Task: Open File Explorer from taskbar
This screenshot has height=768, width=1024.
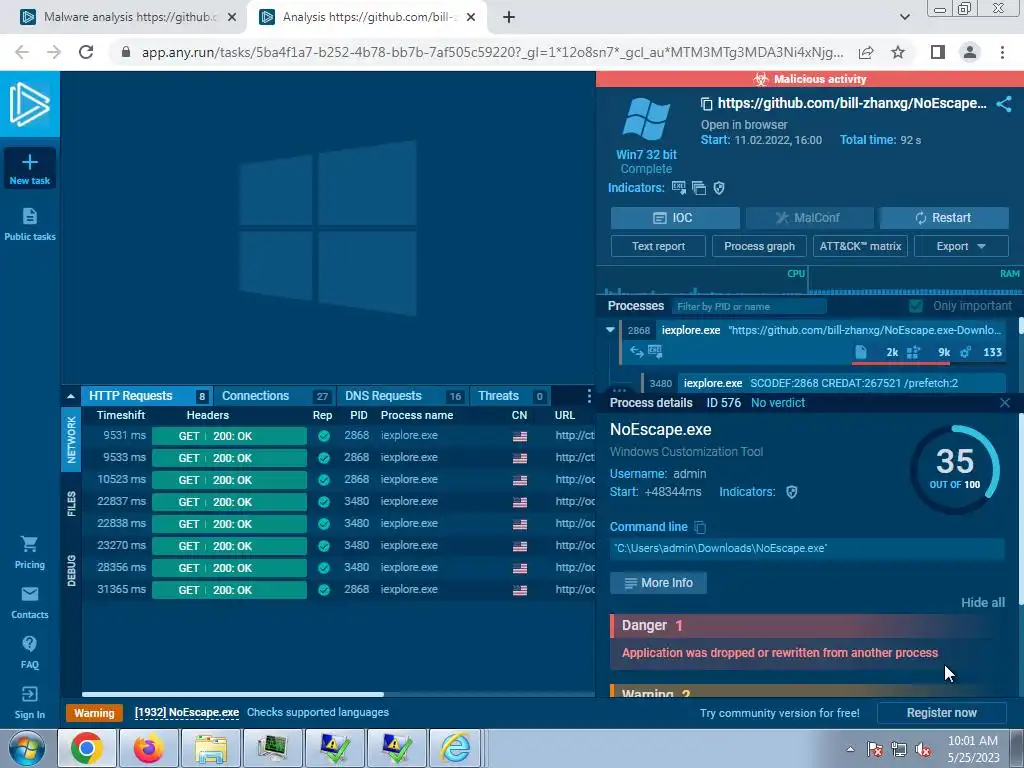Action: coord(210,748)
